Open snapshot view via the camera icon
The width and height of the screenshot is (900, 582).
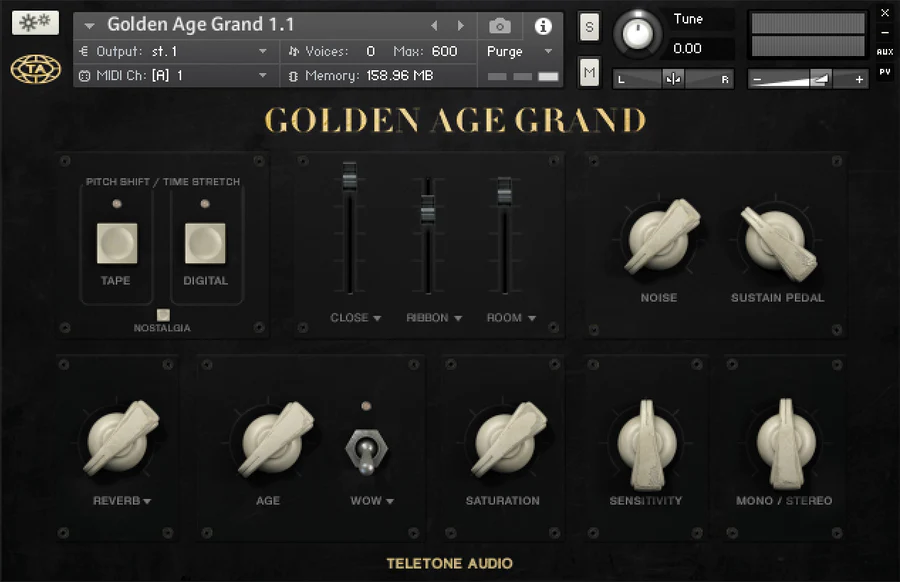(x=500, y=24)
